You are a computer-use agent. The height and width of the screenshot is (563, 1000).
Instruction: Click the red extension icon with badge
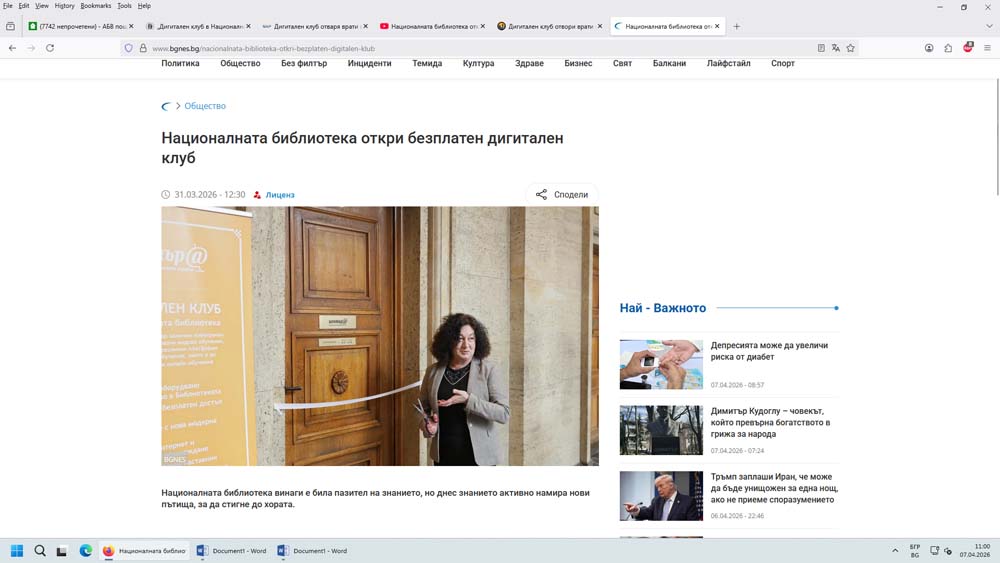[x=967, y=47]
